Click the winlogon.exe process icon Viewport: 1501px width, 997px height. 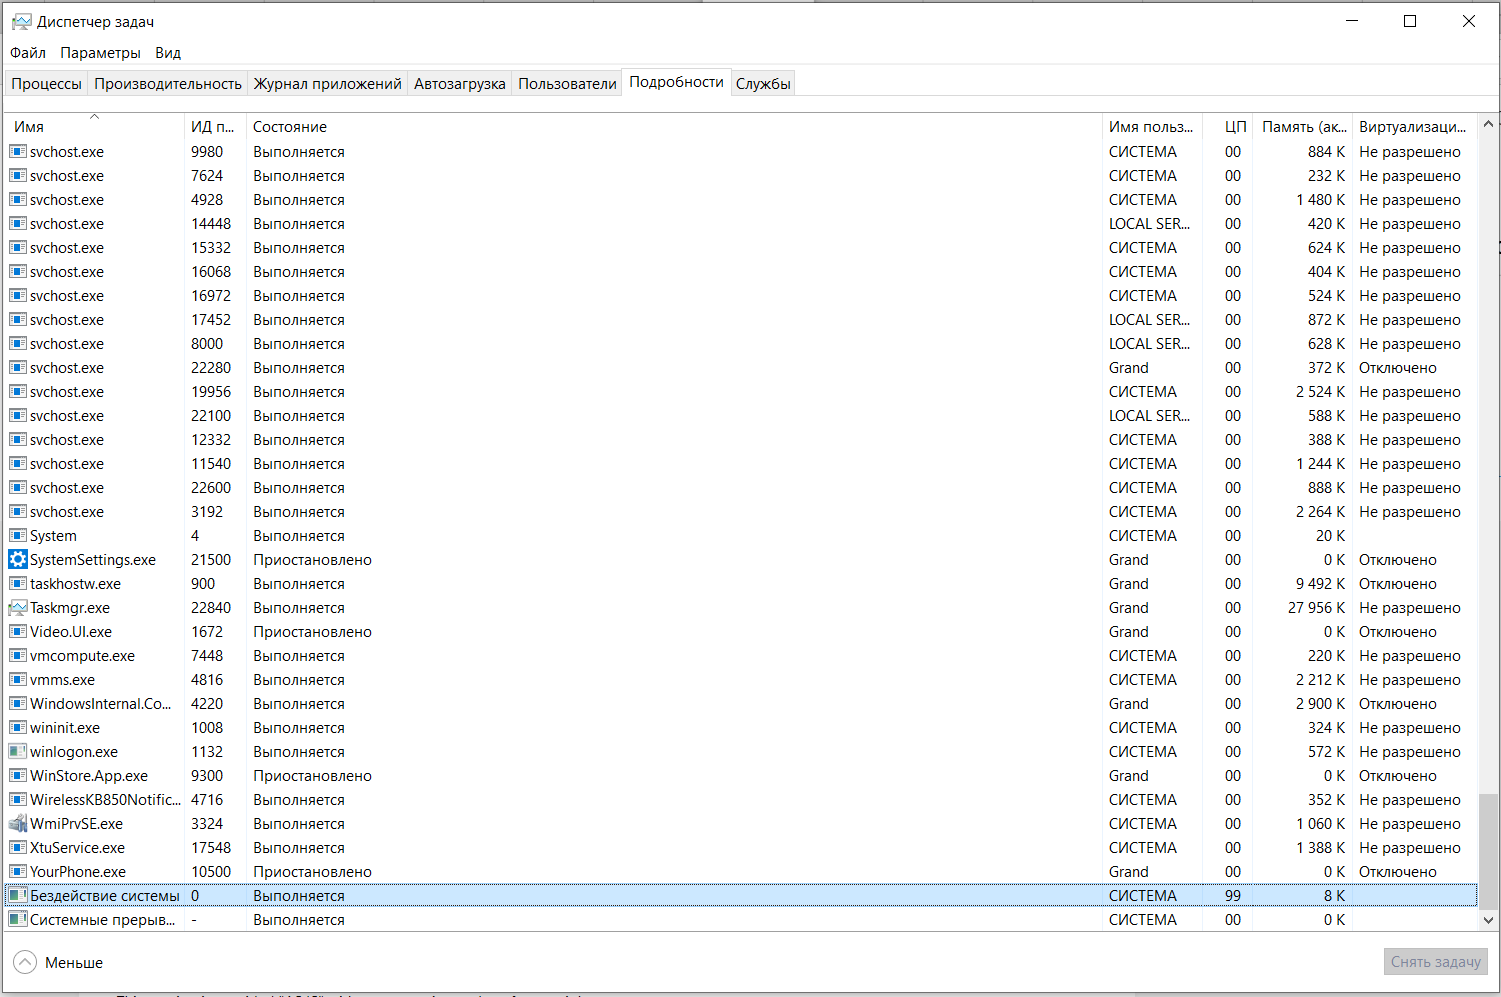(18, 752)
